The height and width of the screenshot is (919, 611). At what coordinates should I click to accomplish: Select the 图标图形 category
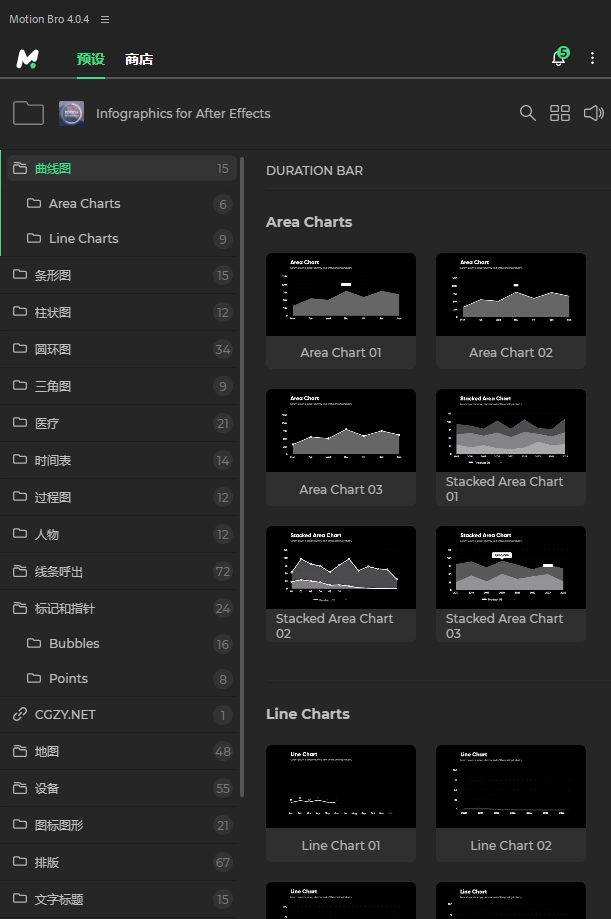coord(120,826)
